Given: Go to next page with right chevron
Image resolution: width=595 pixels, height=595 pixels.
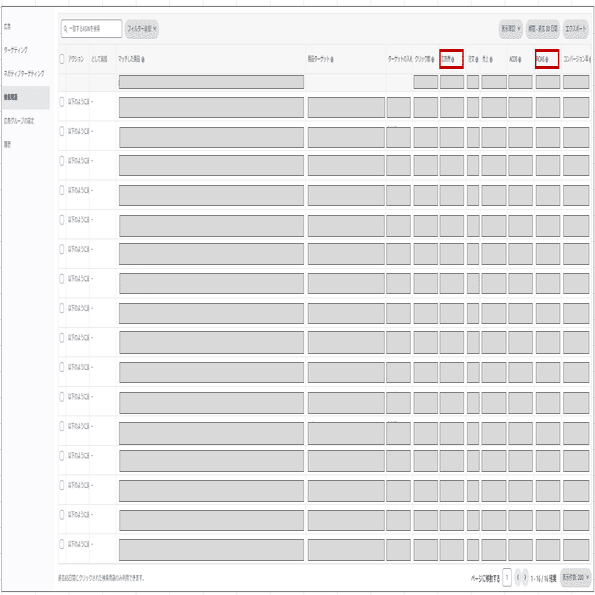Looking at the screenshot, I should tap(525, 578).
